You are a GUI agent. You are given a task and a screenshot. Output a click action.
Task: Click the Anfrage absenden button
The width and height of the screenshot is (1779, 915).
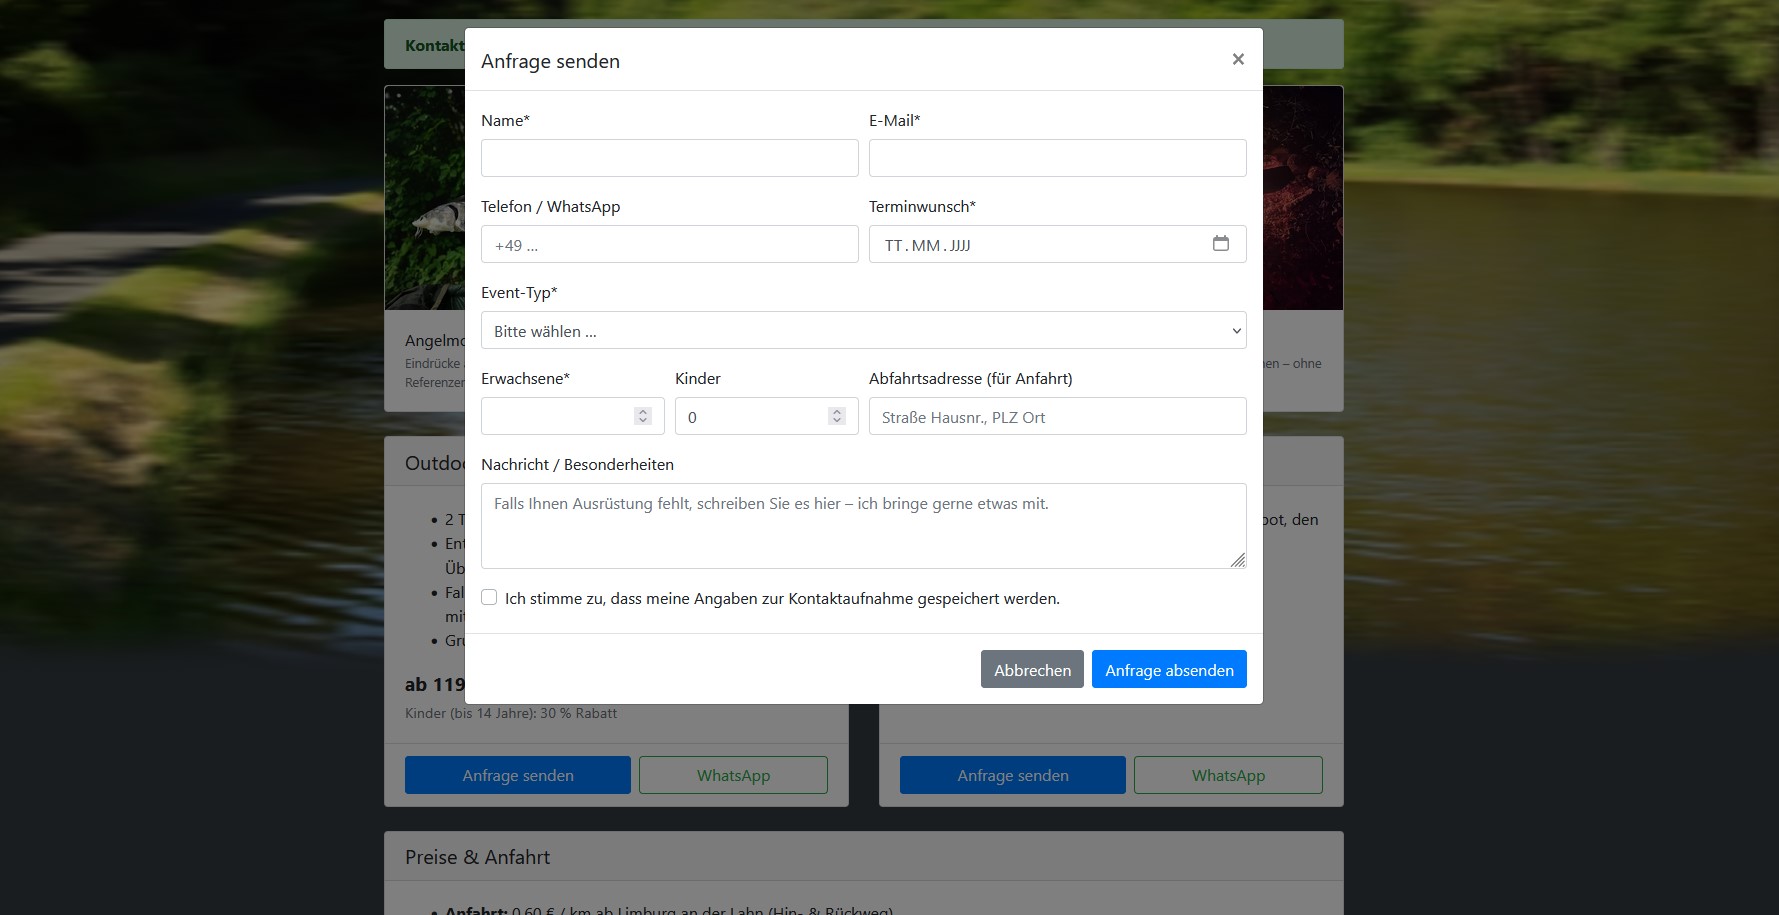[x=1169, y=669]
